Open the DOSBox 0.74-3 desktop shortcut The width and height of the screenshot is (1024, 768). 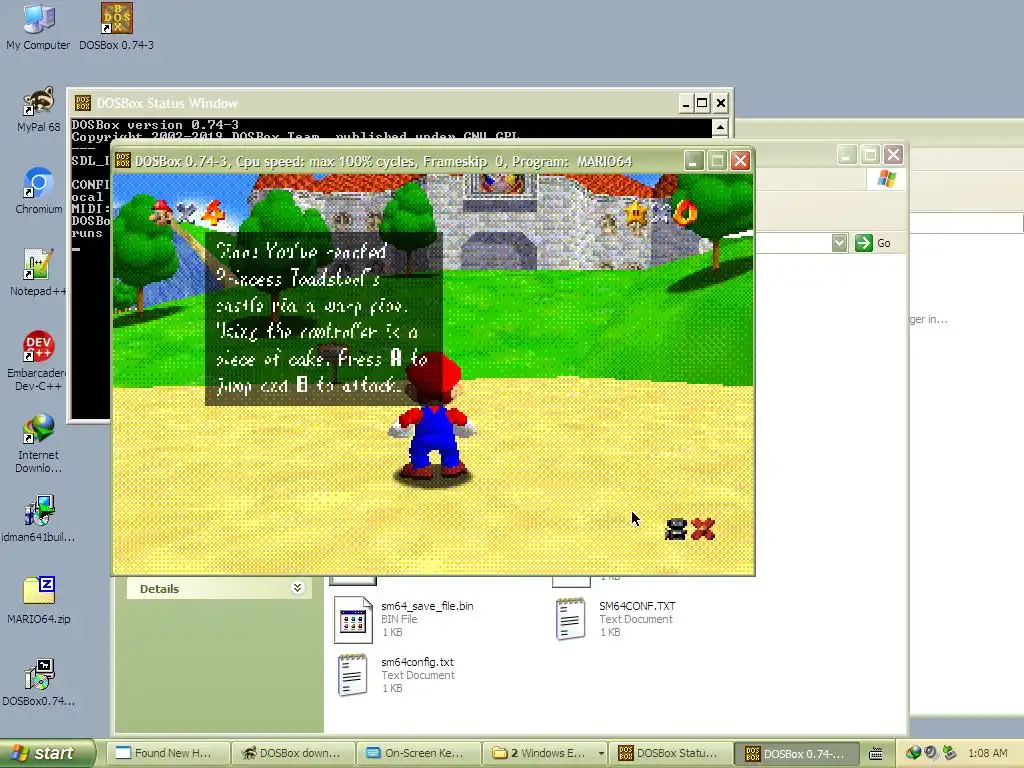116,26
